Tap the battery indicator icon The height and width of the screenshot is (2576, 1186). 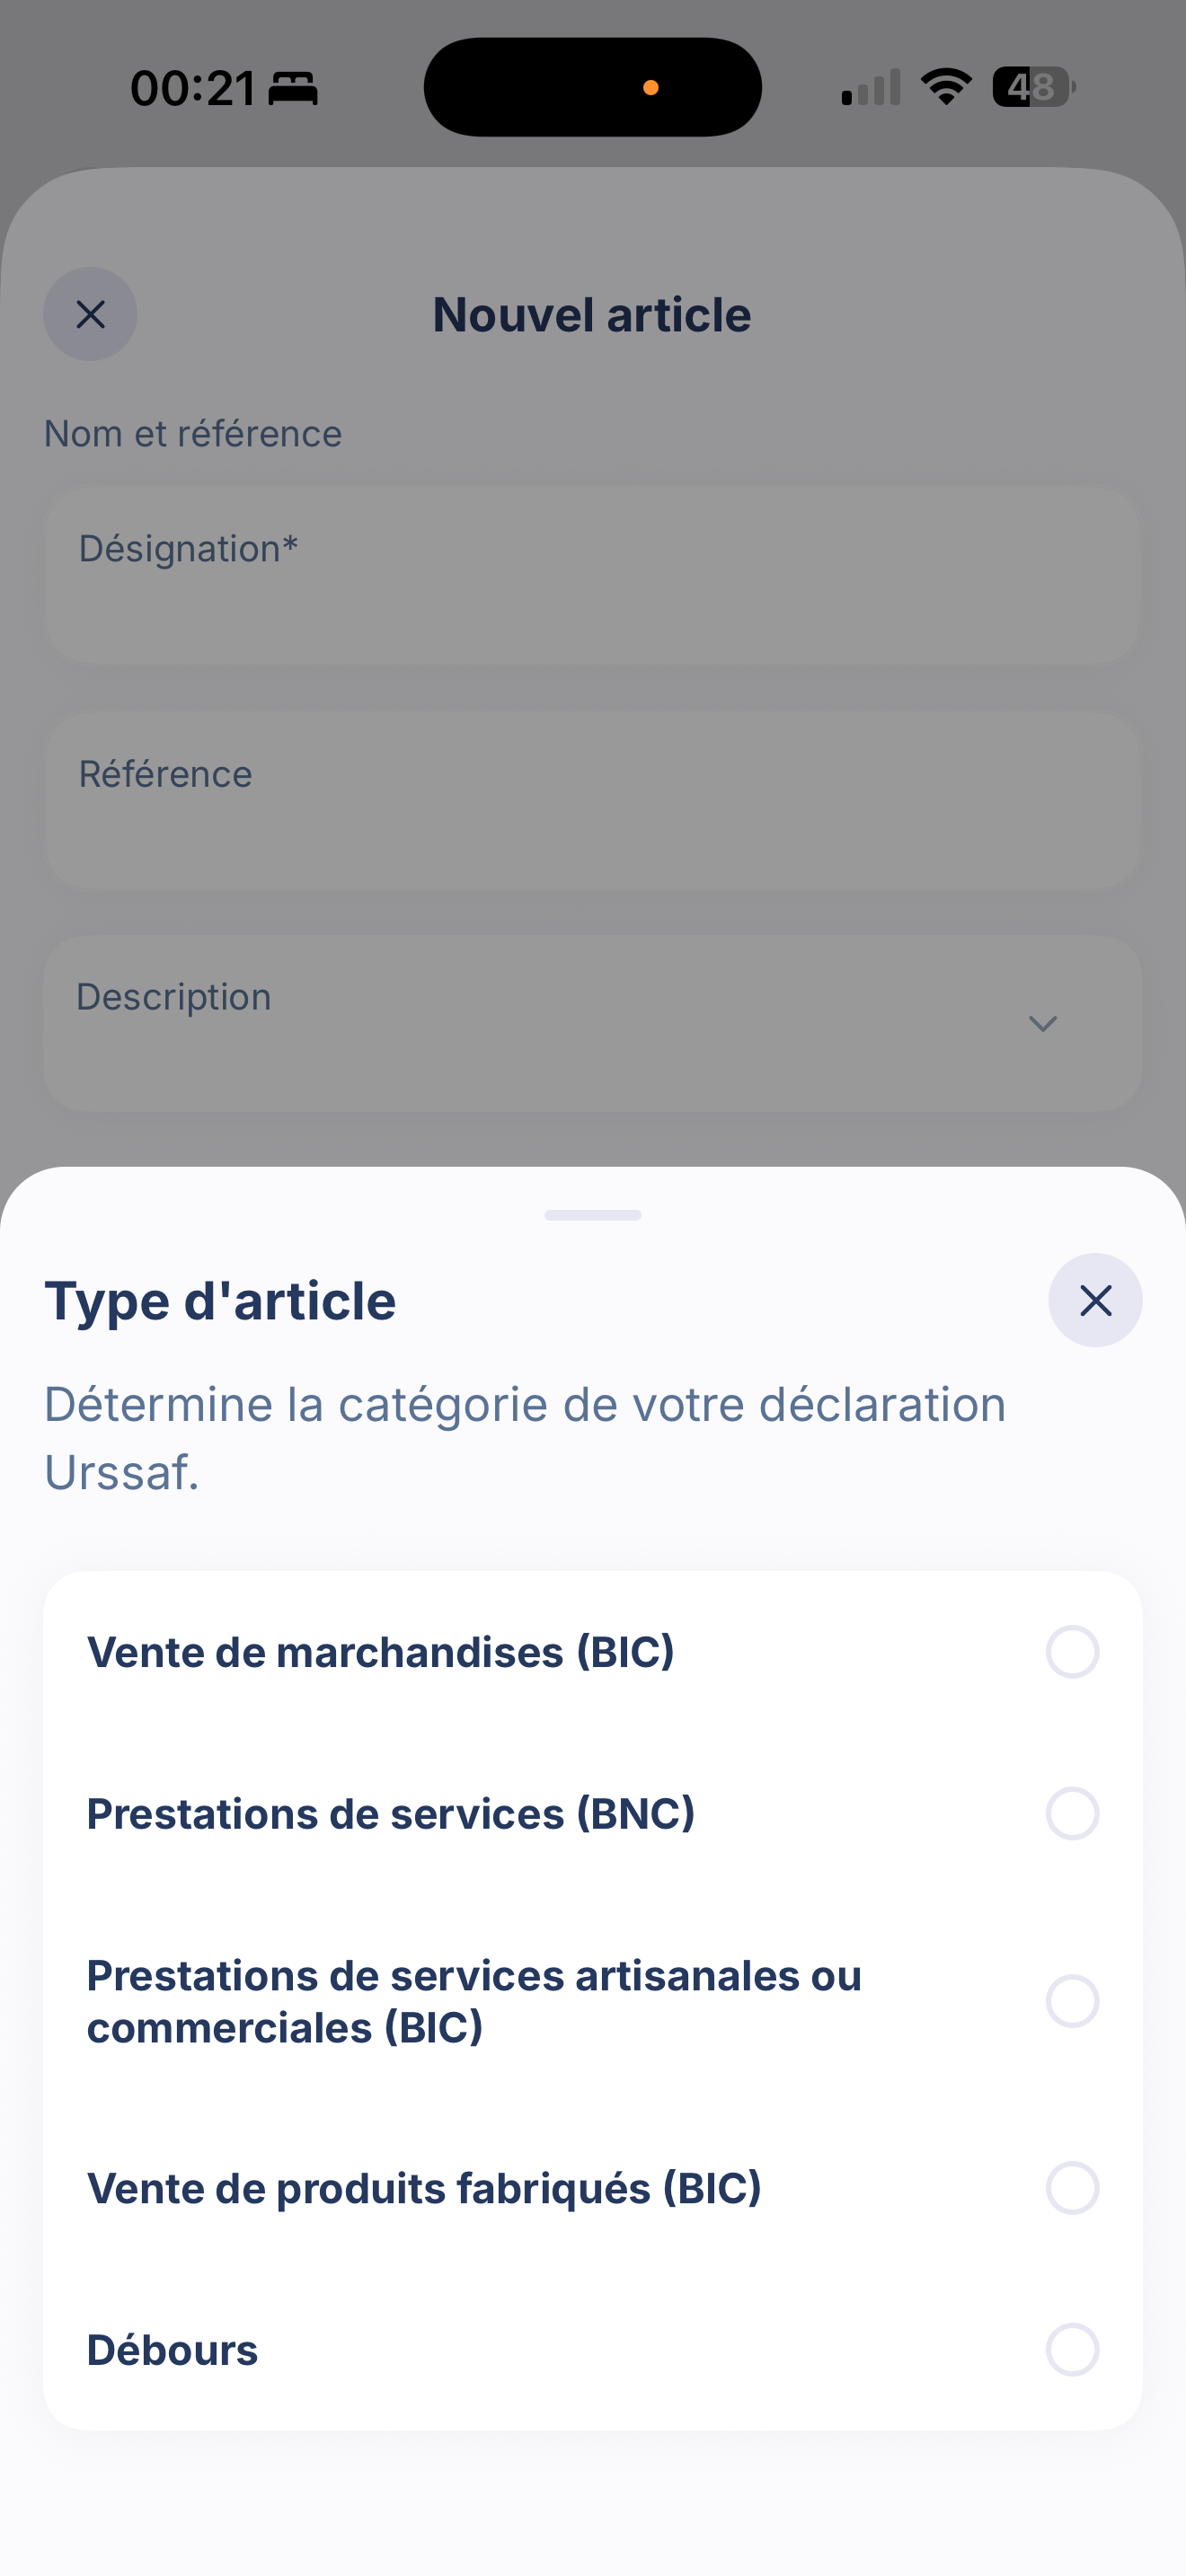click(x=1034, y=87)
